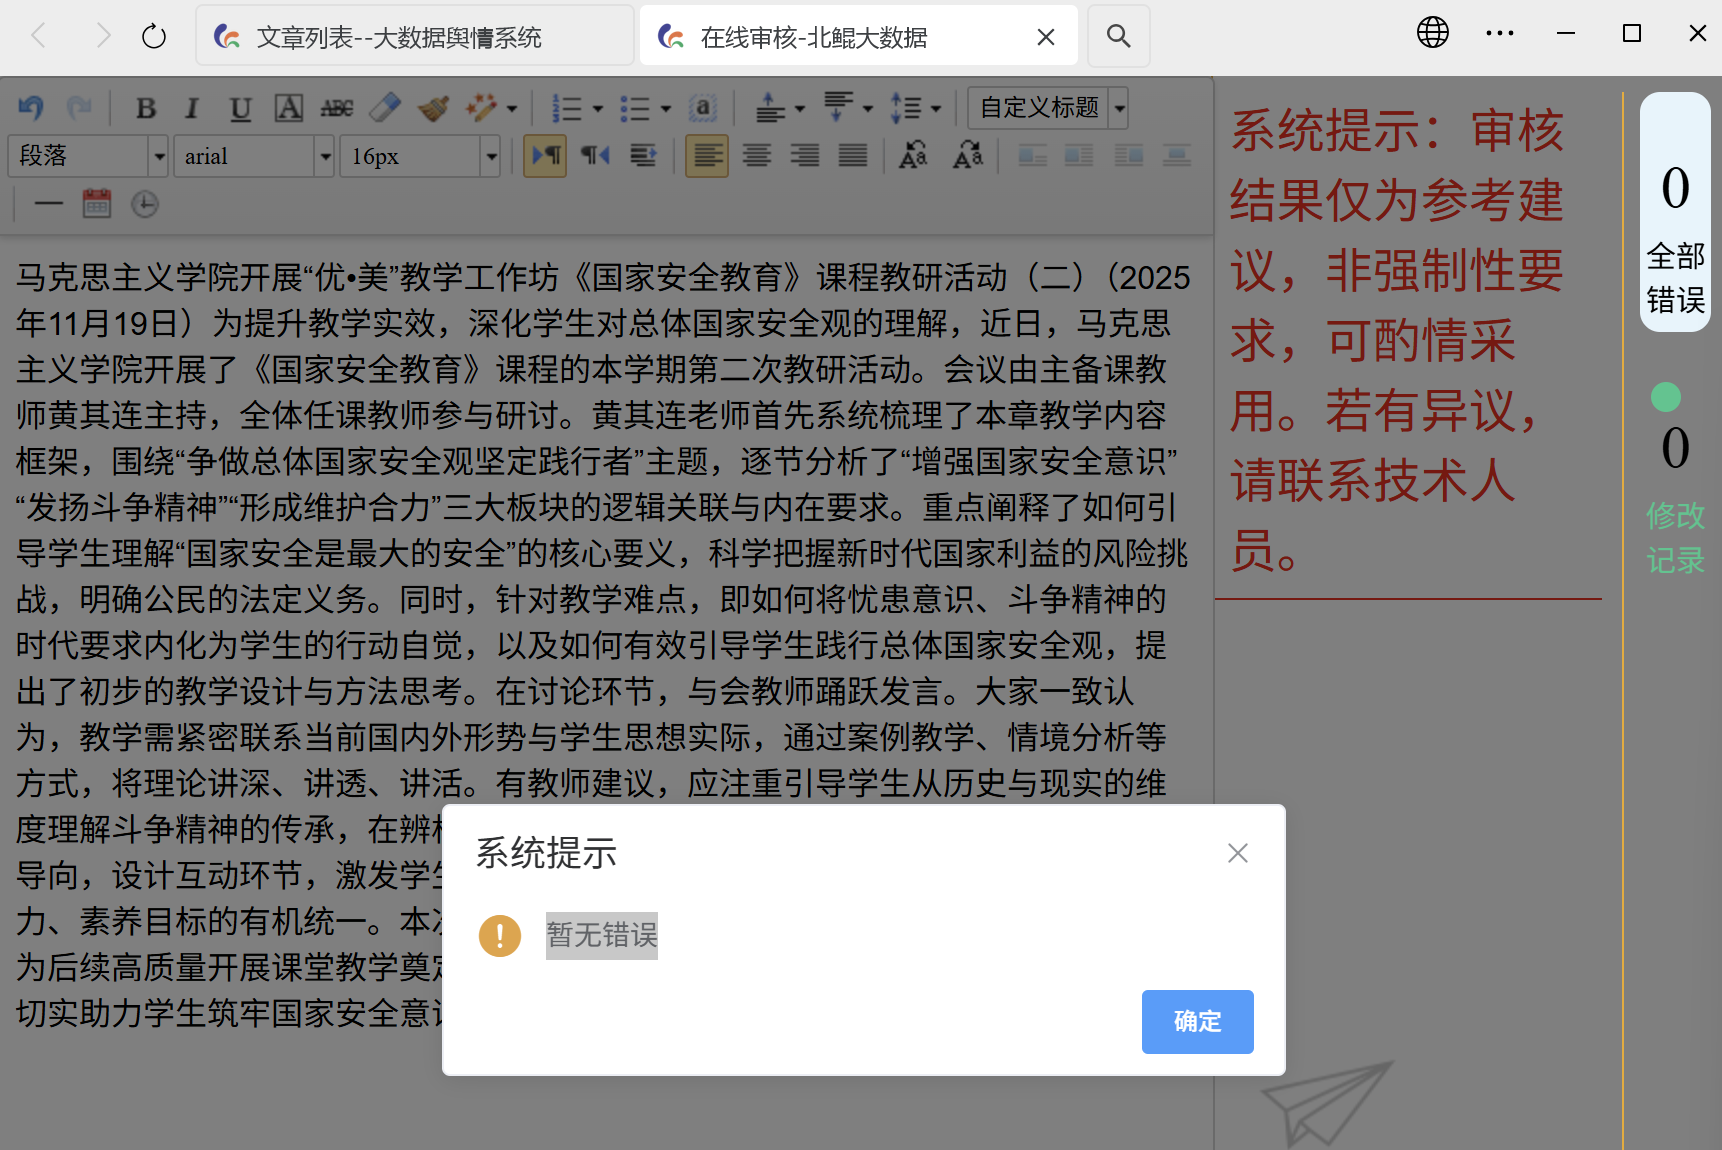Click the calendar insert-date icon
Screen dimensions: 1722x1150
click(x=97, y=204)
